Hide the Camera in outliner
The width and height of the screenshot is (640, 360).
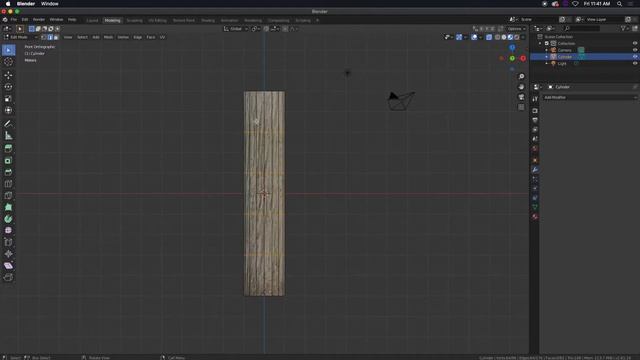click(635, 50)
